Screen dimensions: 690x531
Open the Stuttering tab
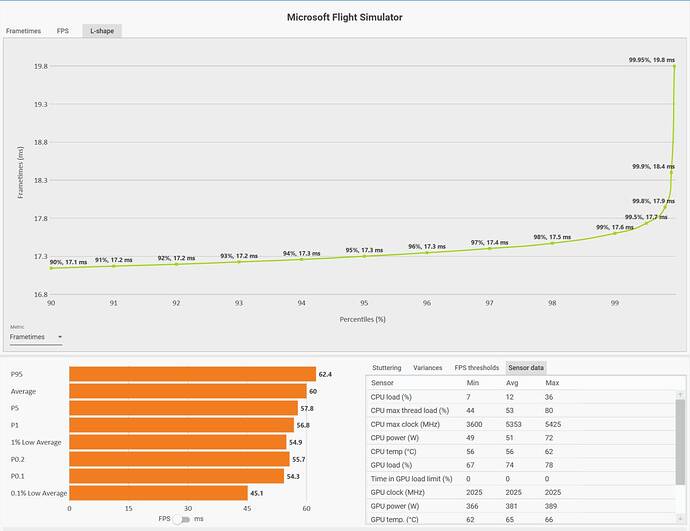point(386,367)
